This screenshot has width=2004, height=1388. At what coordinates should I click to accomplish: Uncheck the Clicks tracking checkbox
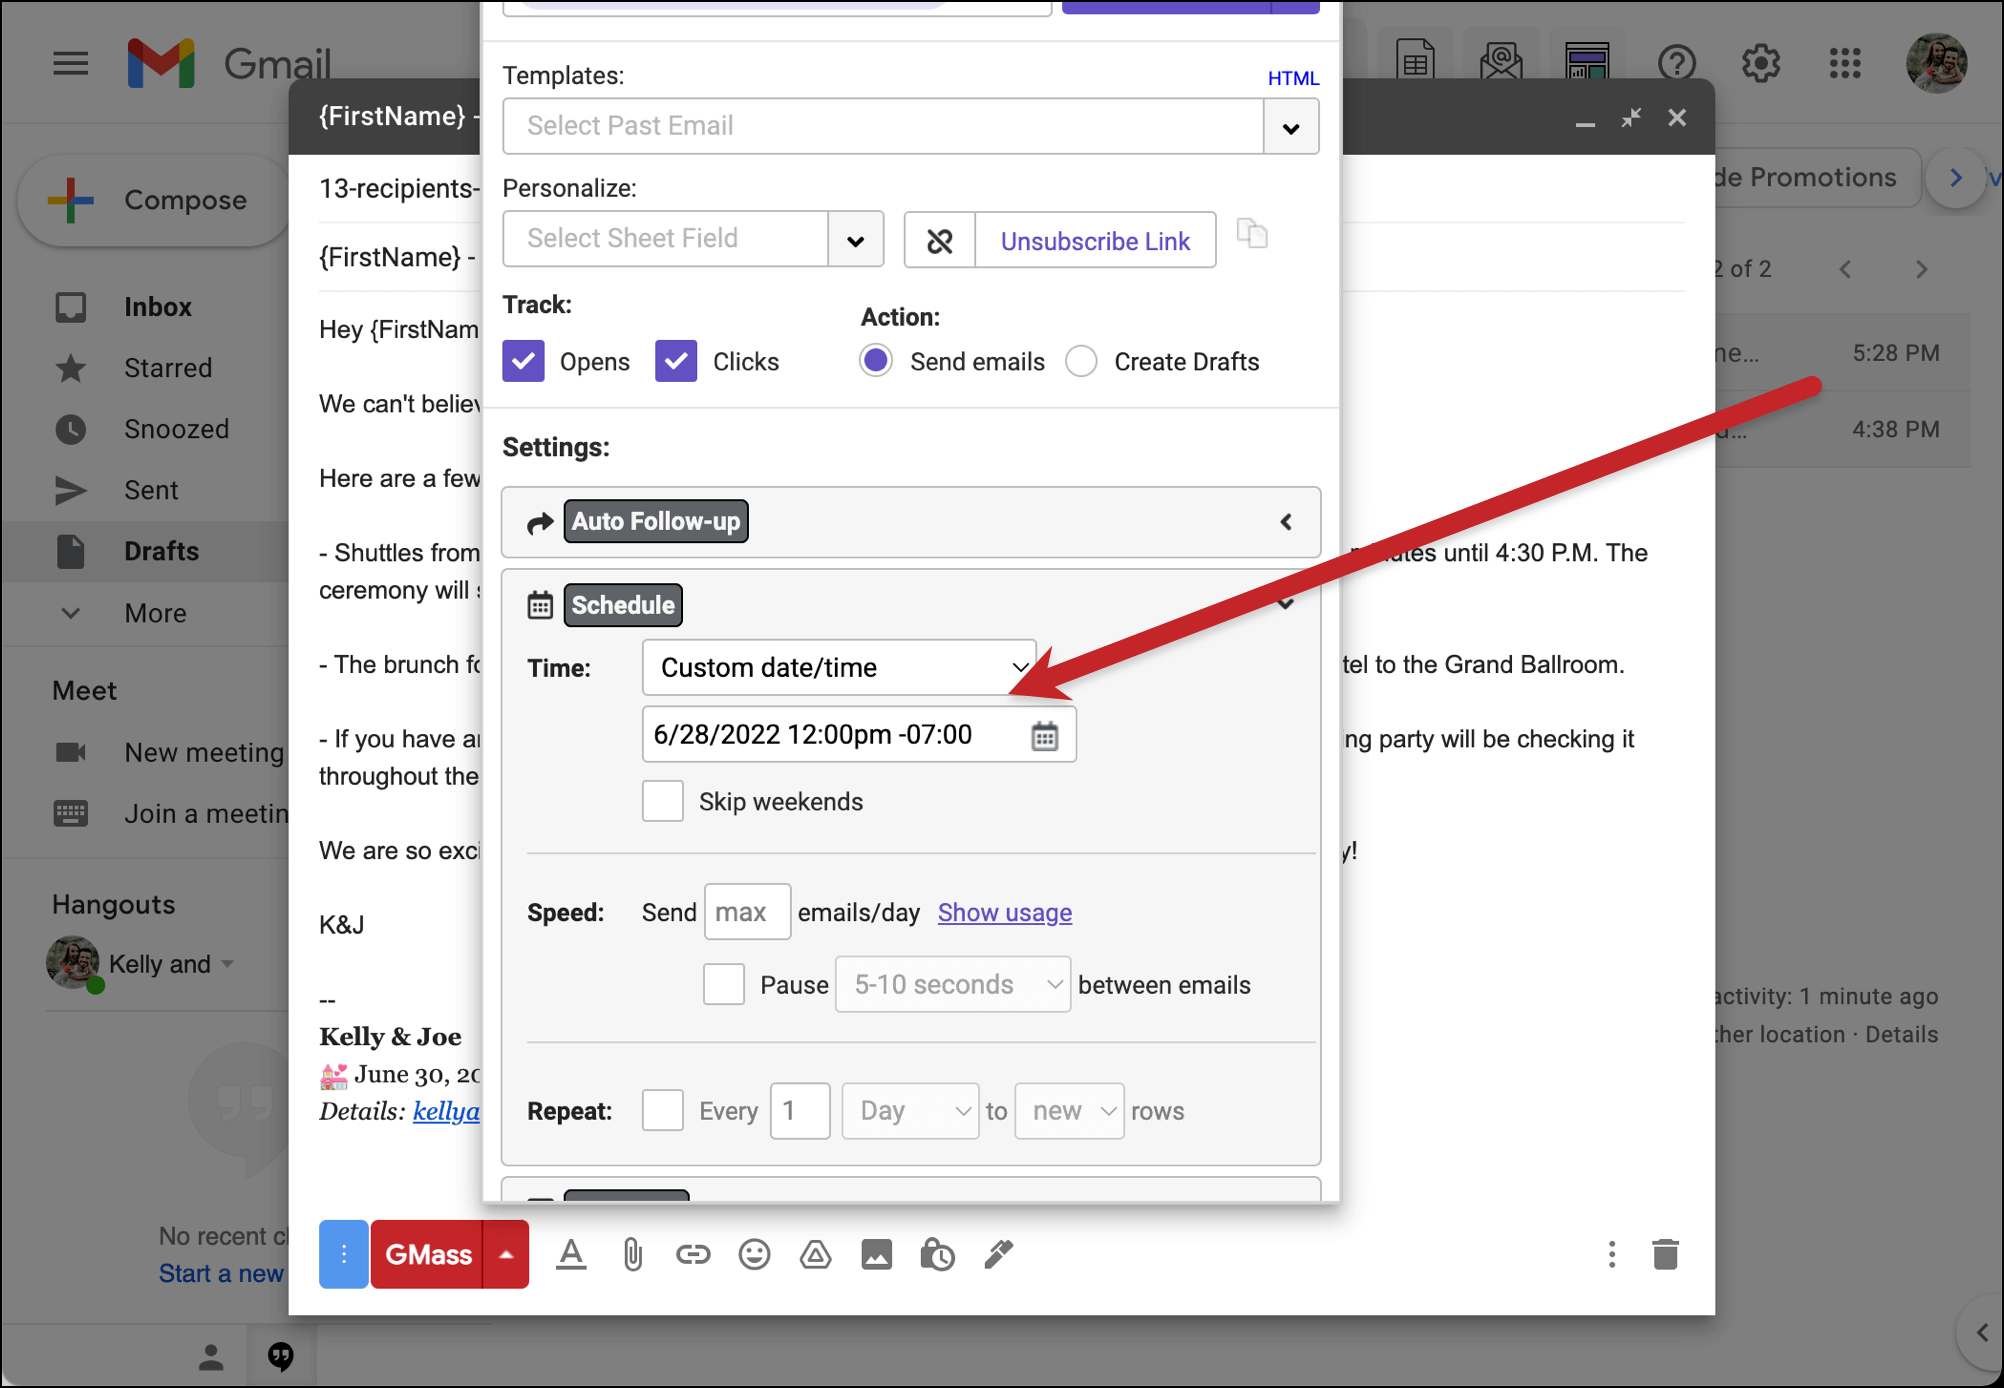[676, 361]
